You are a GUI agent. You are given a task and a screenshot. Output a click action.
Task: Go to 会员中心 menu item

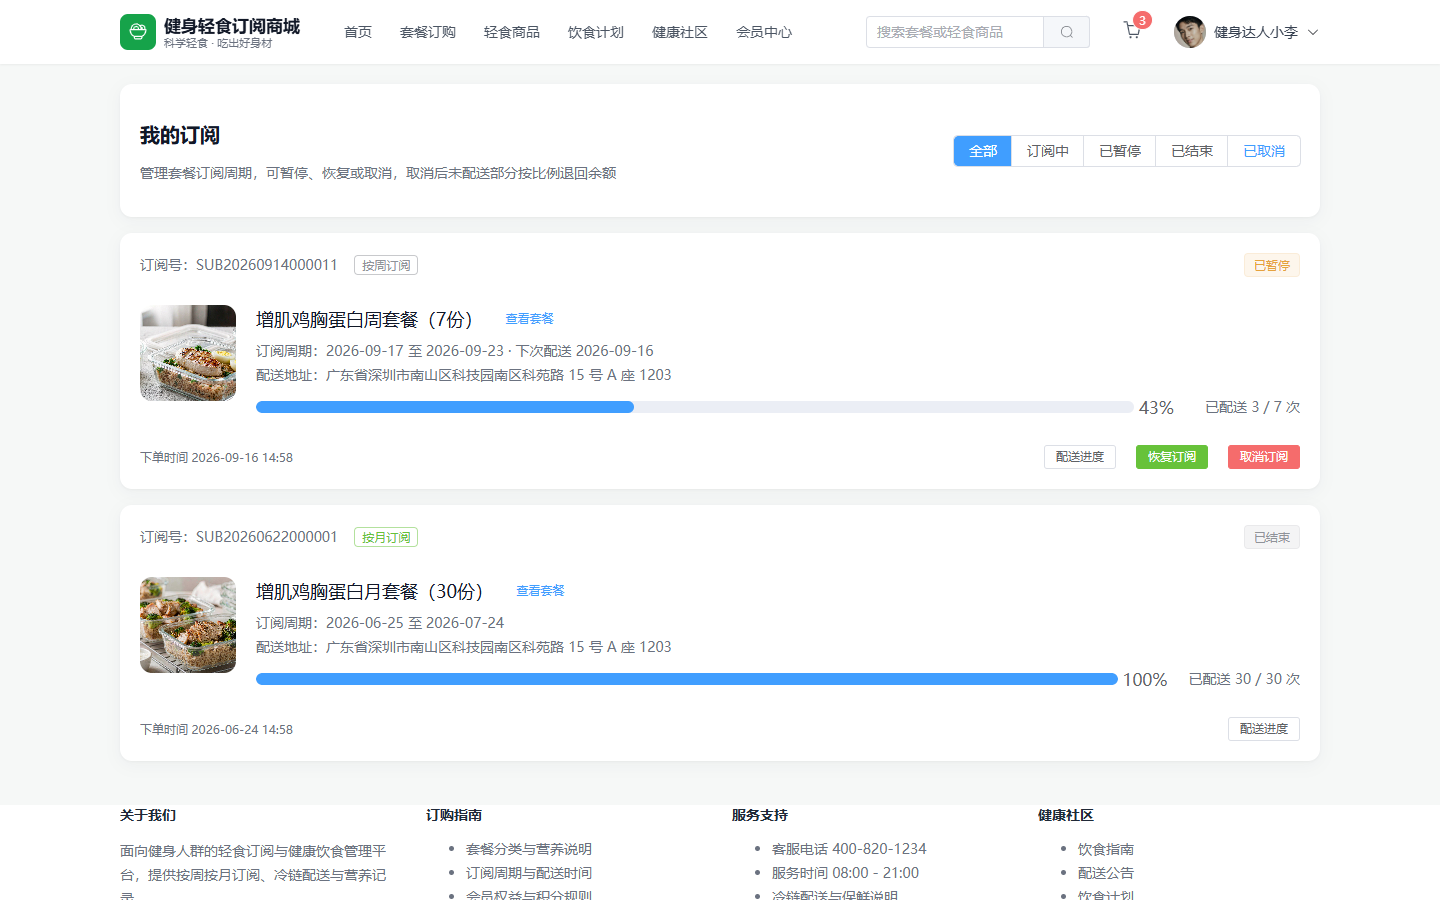pos(764,32)
